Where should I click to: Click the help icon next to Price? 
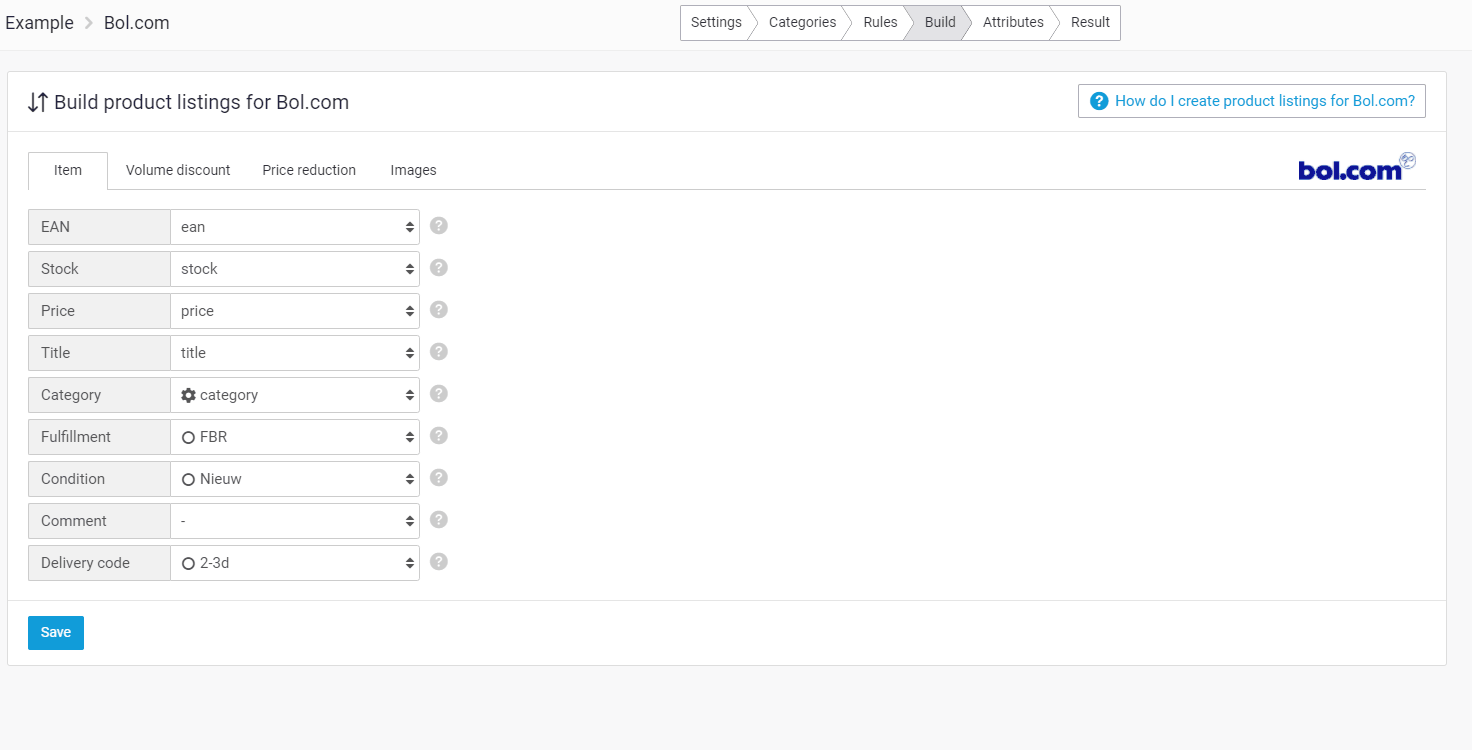pyautogui.click(x=439, y=310)
